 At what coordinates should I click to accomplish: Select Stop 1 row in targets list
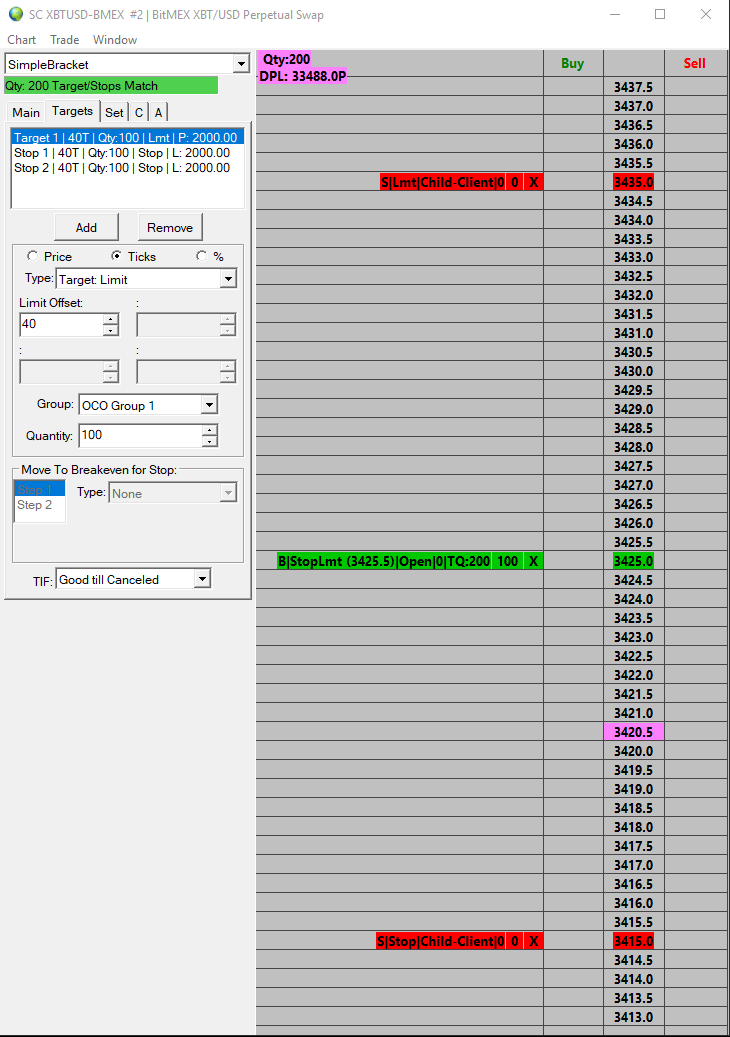[x=128, y=153]
